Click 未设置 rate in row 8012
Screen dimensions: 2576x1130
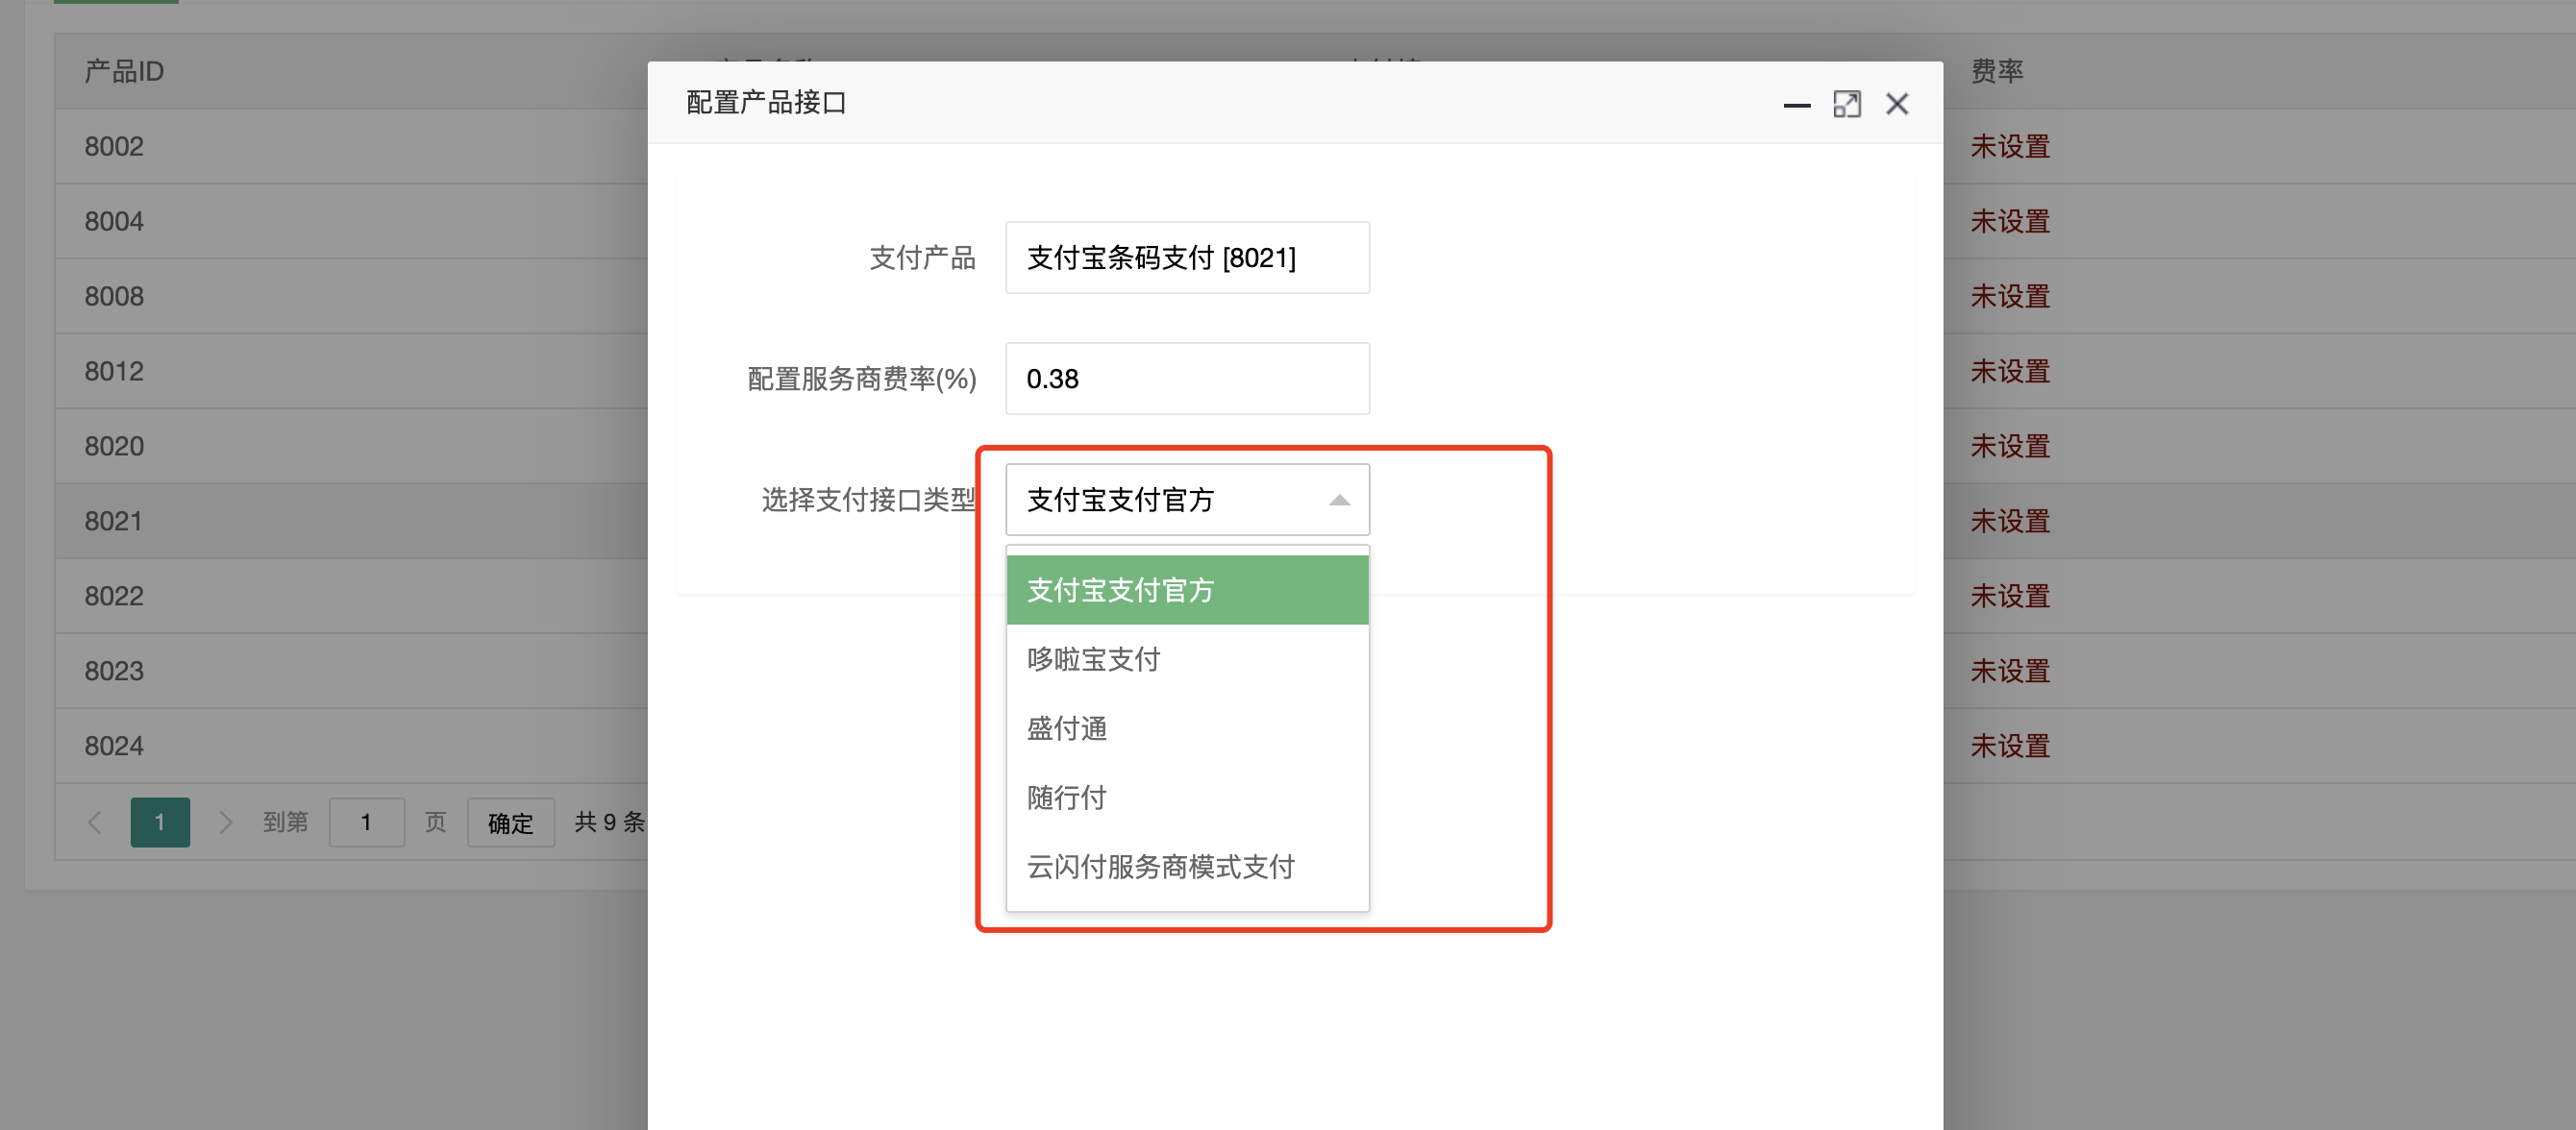tap(2010, 371)
